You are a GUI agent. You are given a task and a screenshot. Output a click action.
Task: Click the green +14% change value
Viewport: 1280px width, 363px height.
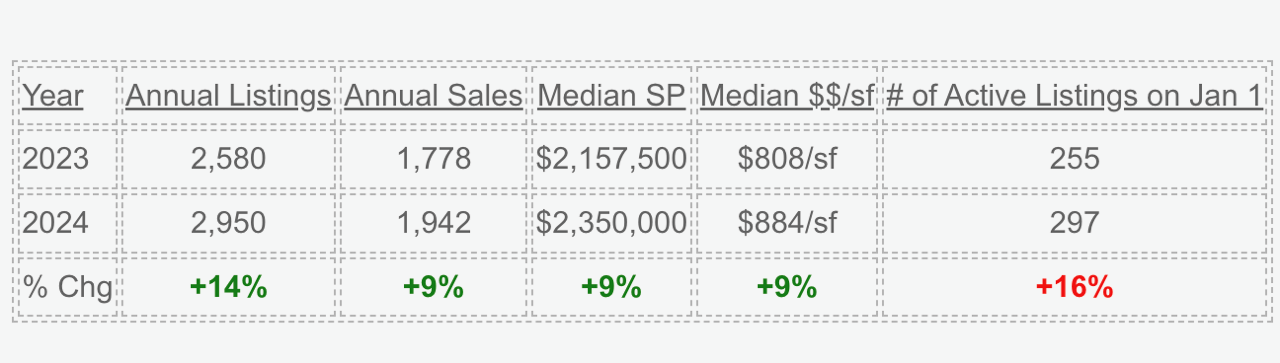[228, 287]
